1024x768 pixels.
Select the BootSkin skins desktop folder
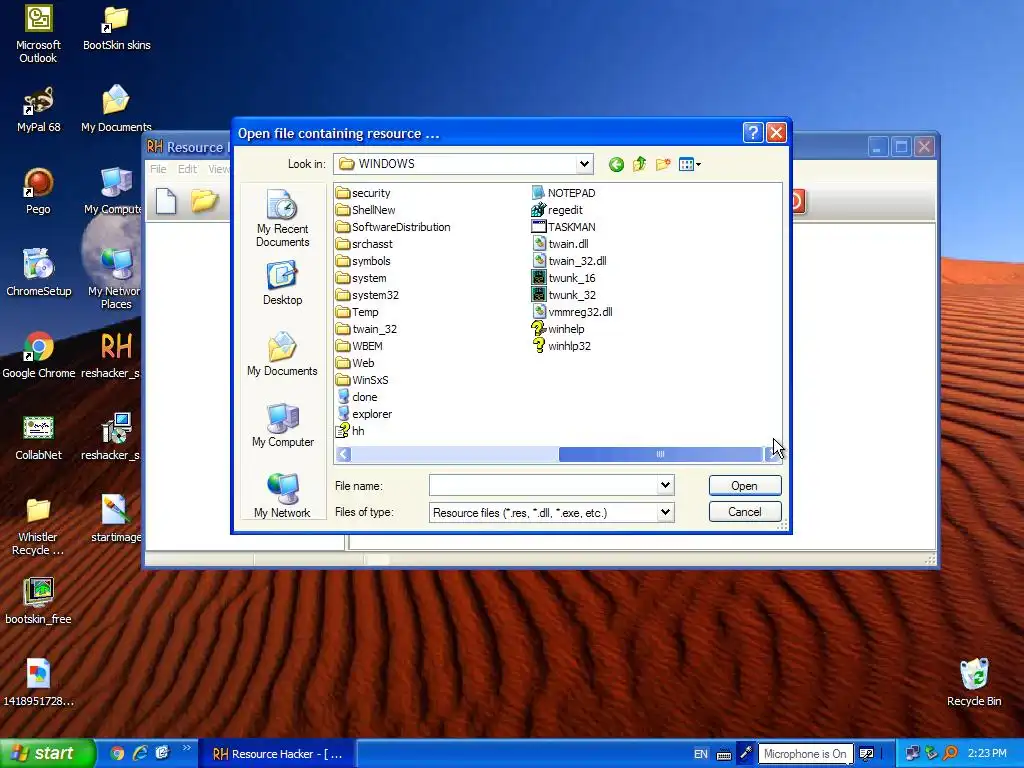(116, 29)
